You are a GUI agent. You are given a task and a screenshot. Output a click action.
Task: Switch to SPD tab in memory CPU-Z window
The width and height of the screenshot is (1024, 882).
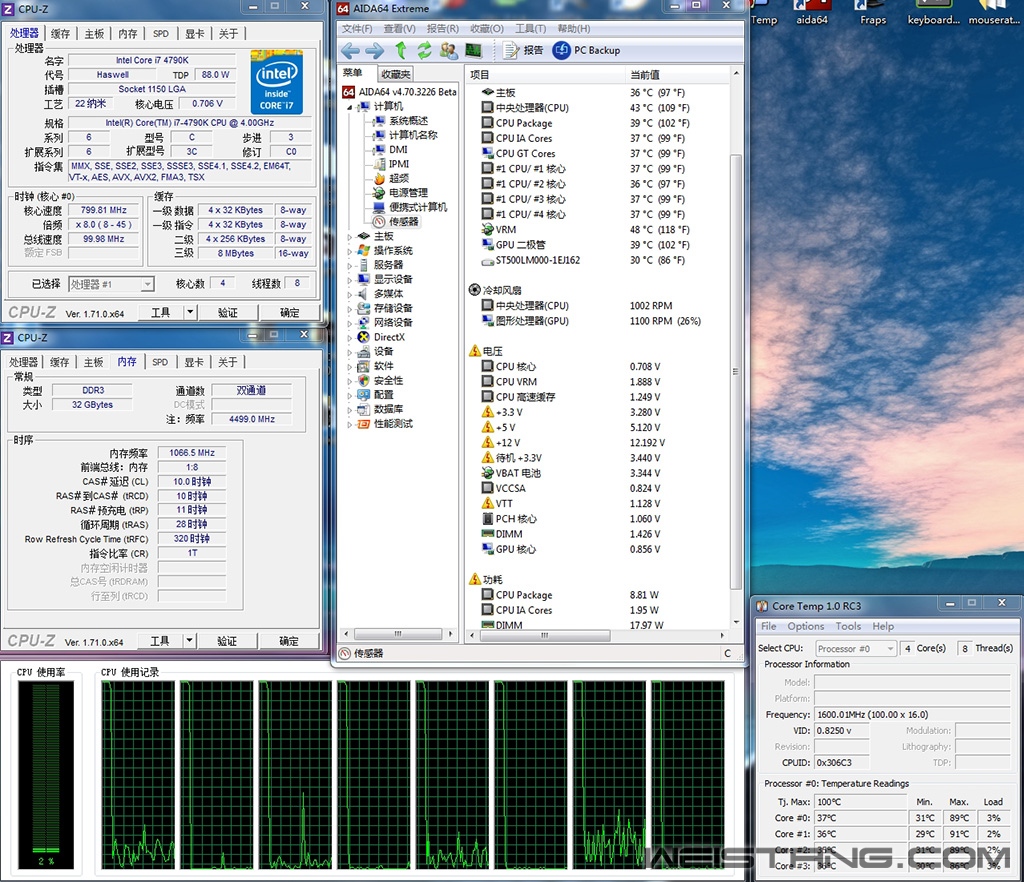coord(160,362)
